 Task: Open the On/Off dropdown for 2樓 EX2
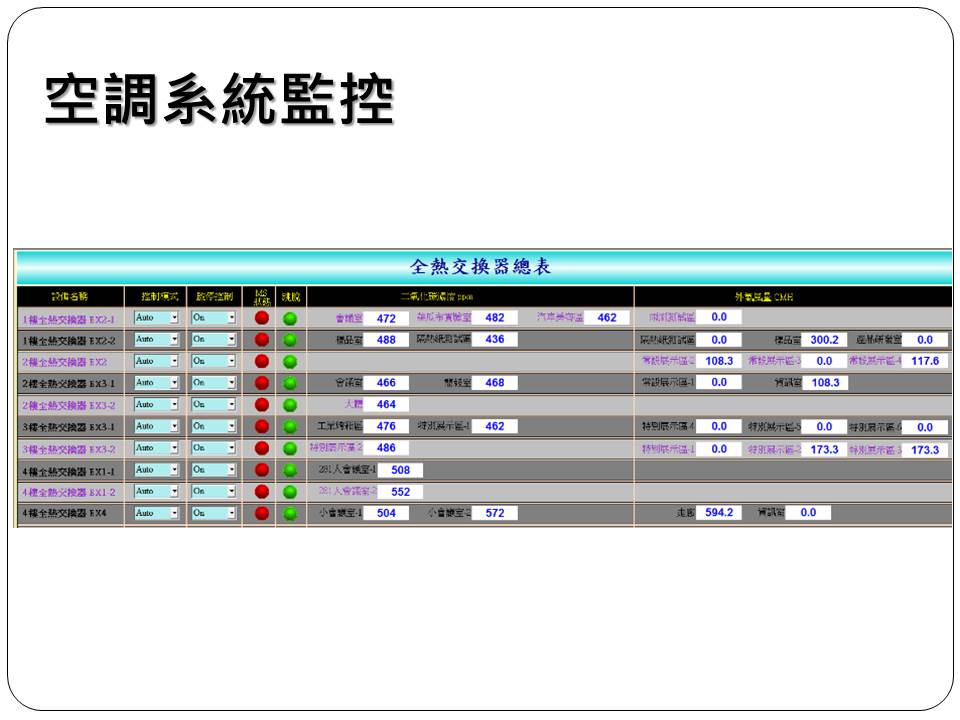pyautogui.click(x=214, y=361)
